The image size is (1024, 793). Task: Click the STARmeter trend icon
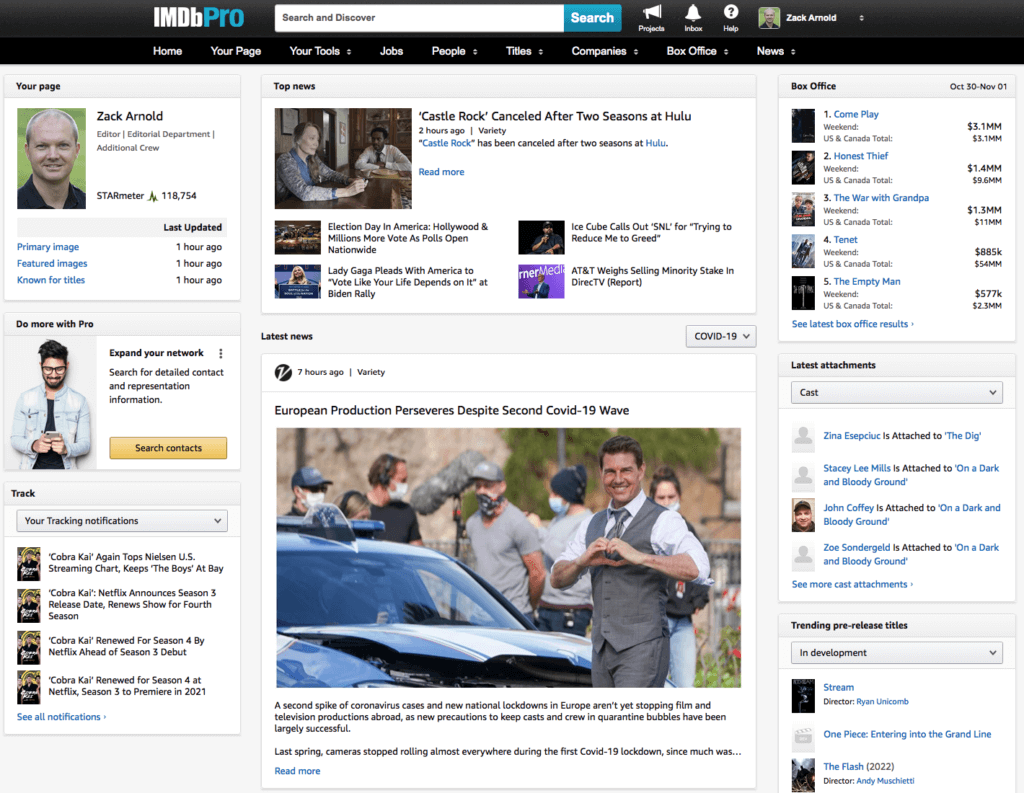click(x=153, y=195)
